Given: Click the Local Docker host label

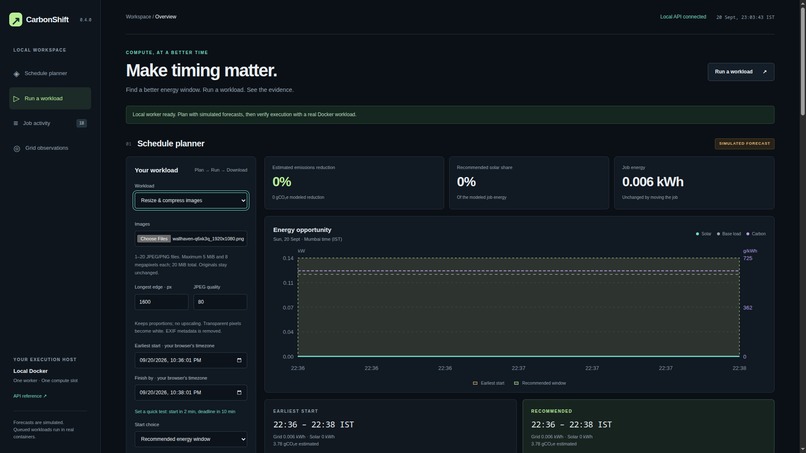Looking at the screenshot, I should [x=30, y=371].
